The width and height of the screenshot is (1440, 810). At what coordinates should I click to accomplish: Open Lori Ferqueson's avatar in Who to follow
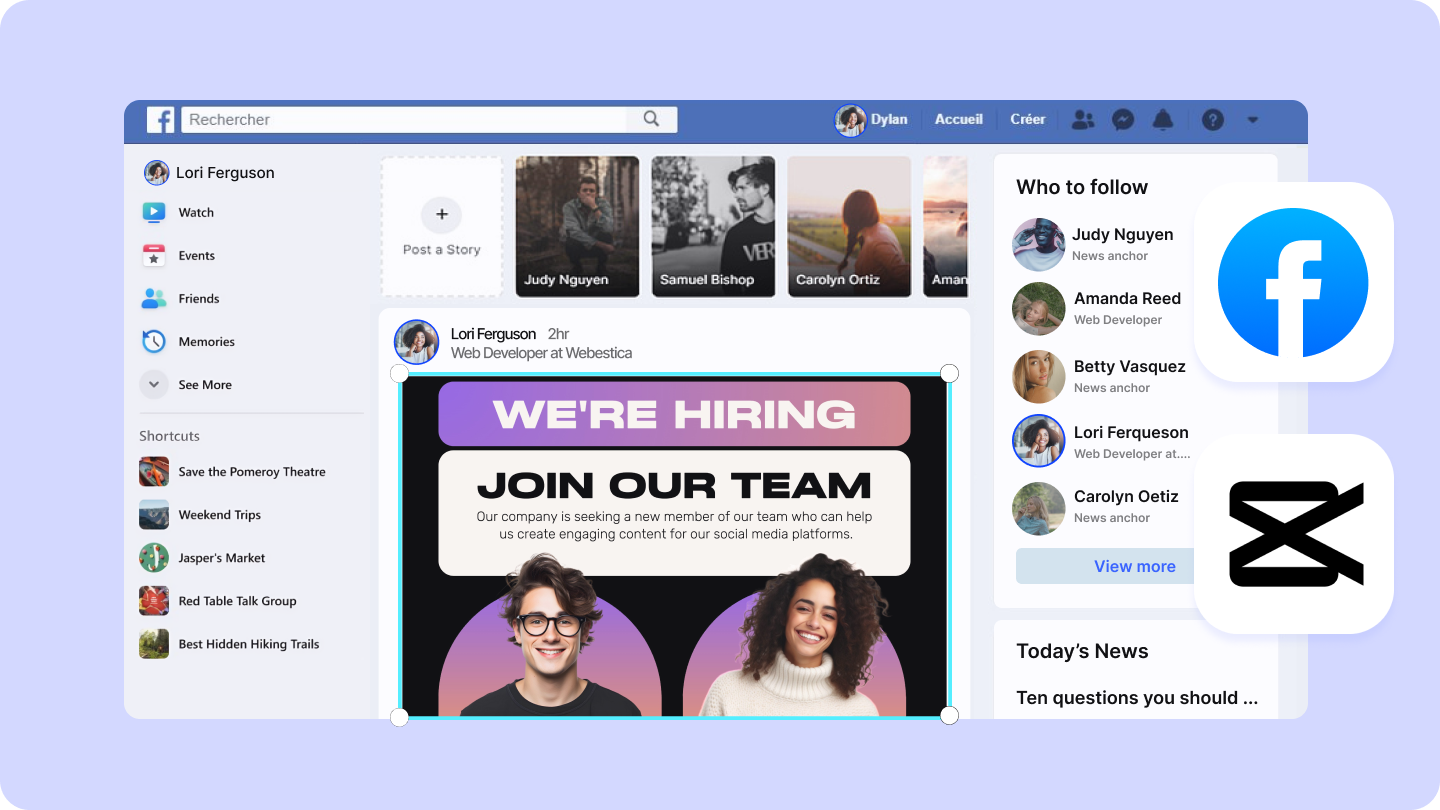click(1038, 441)
